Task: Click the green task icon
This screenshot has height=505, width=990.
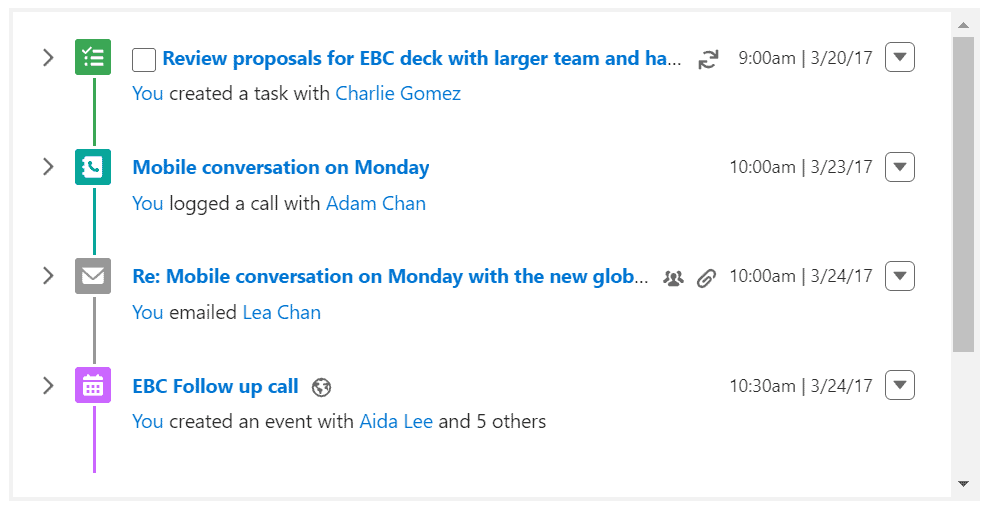Action: point(93,57)
